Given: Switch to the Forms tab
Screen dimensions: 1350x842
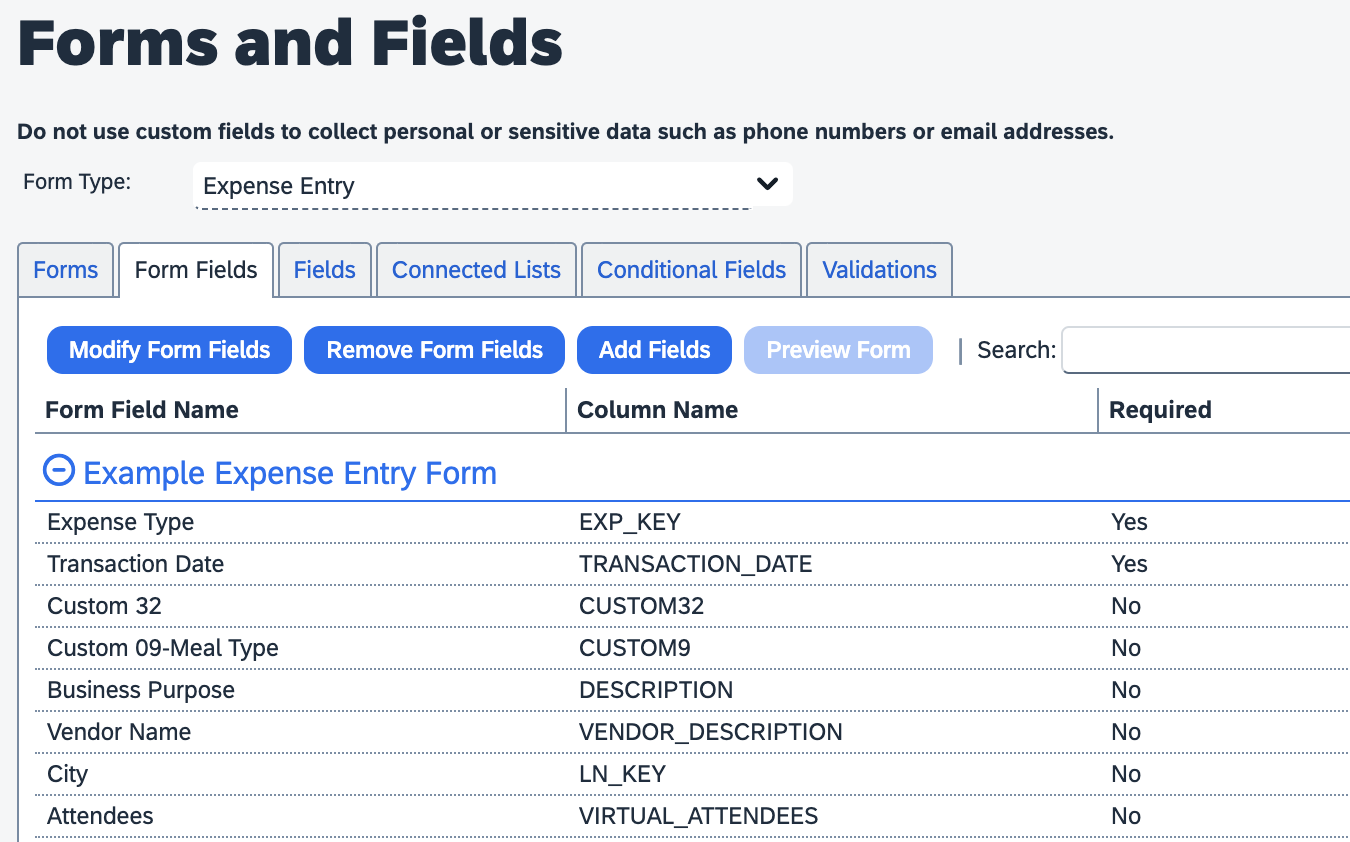Looking at the screenshot, I should tap(66, 270).
